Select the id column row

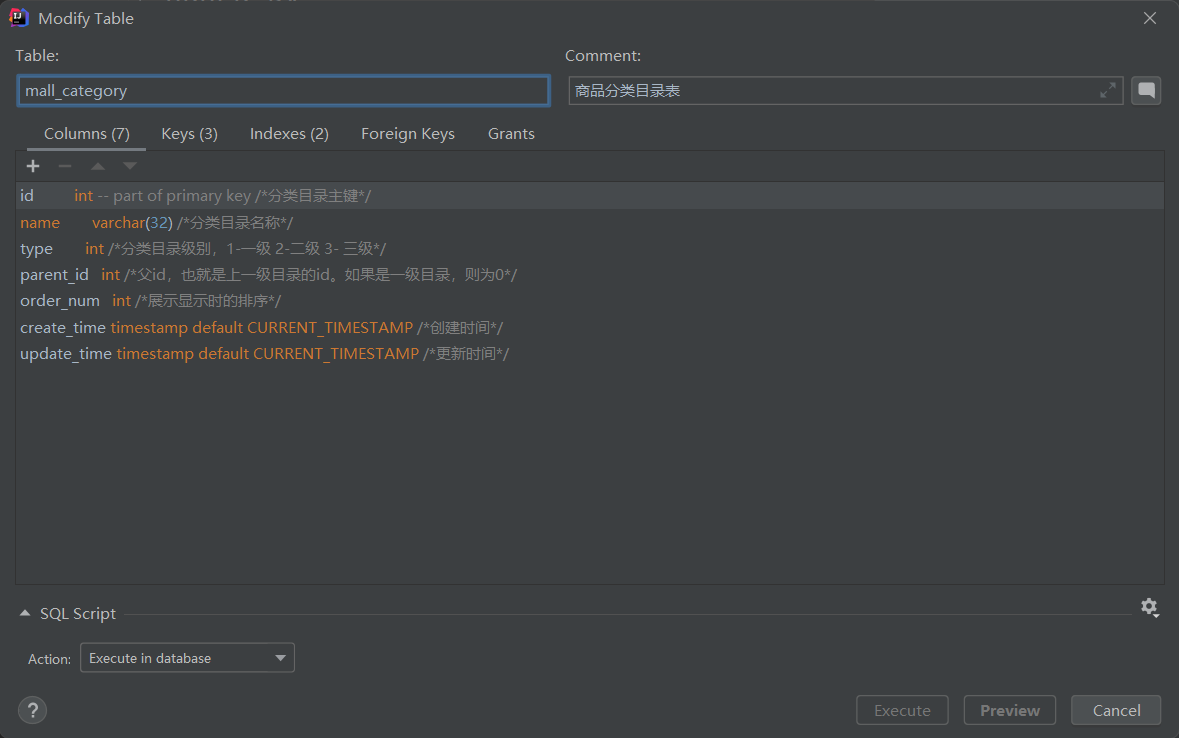point(590,196)
